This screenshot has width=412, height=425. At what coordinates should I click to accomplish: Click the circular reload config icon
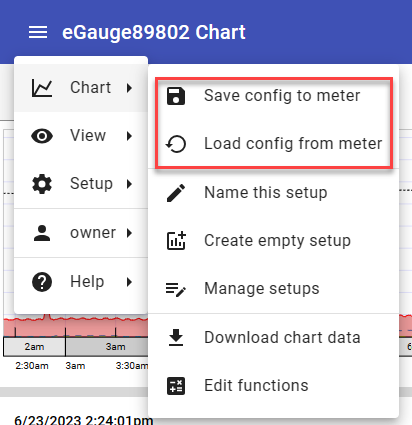tap(176, 144)
